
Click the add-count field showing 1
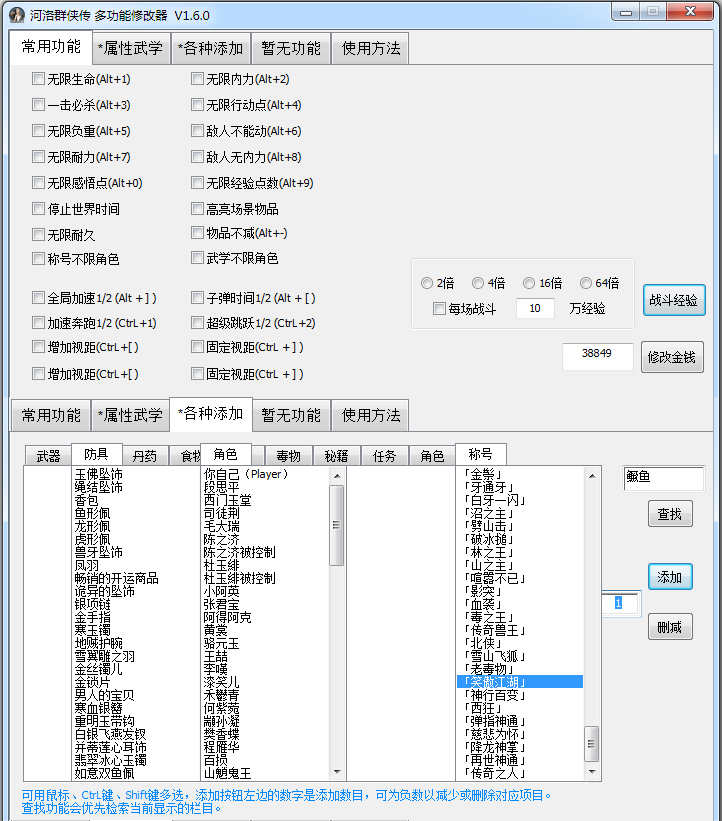[620, 604]
